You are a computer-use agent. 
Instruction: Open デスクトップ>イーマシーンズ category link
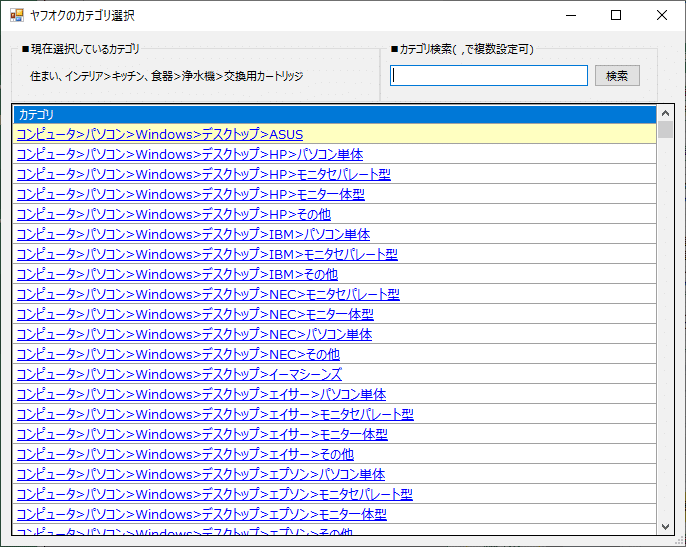[179, 375]
